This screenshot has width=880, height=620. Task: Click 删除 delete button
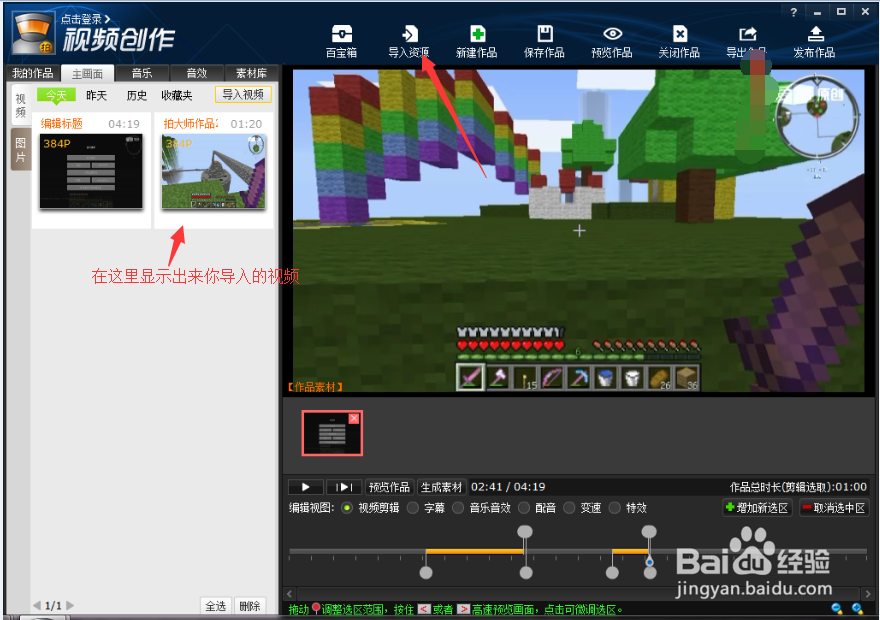tap(250, 606)
